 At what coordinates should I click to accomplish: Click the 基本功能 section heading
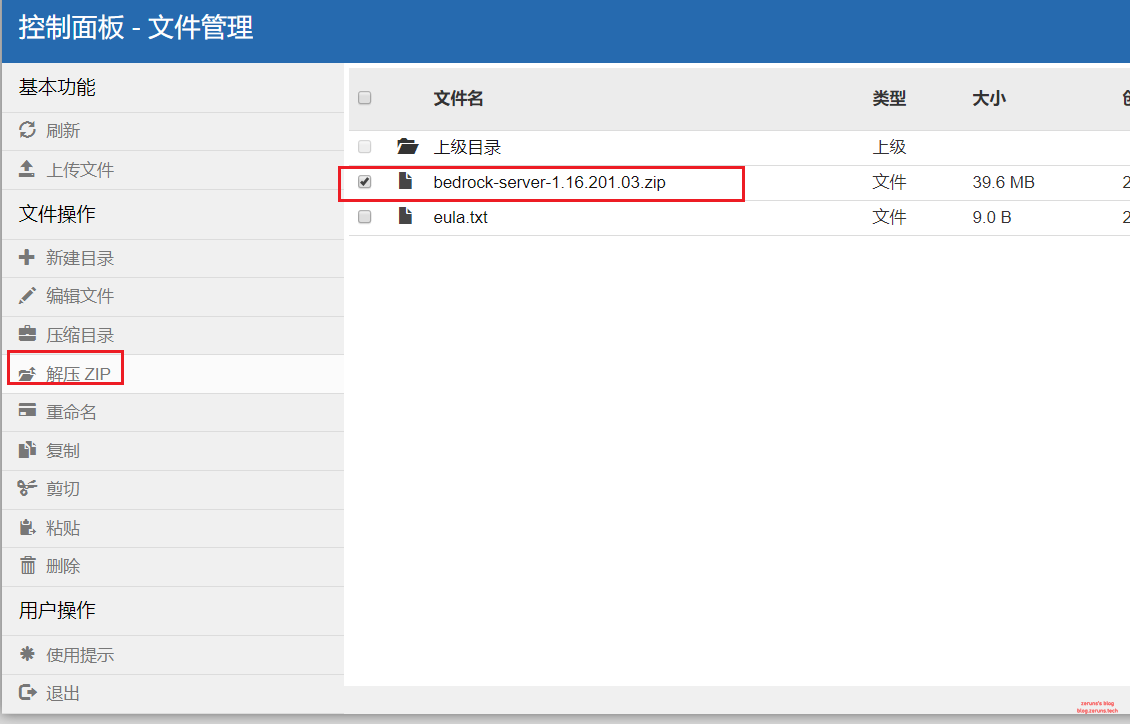click(x=57, y=87)
